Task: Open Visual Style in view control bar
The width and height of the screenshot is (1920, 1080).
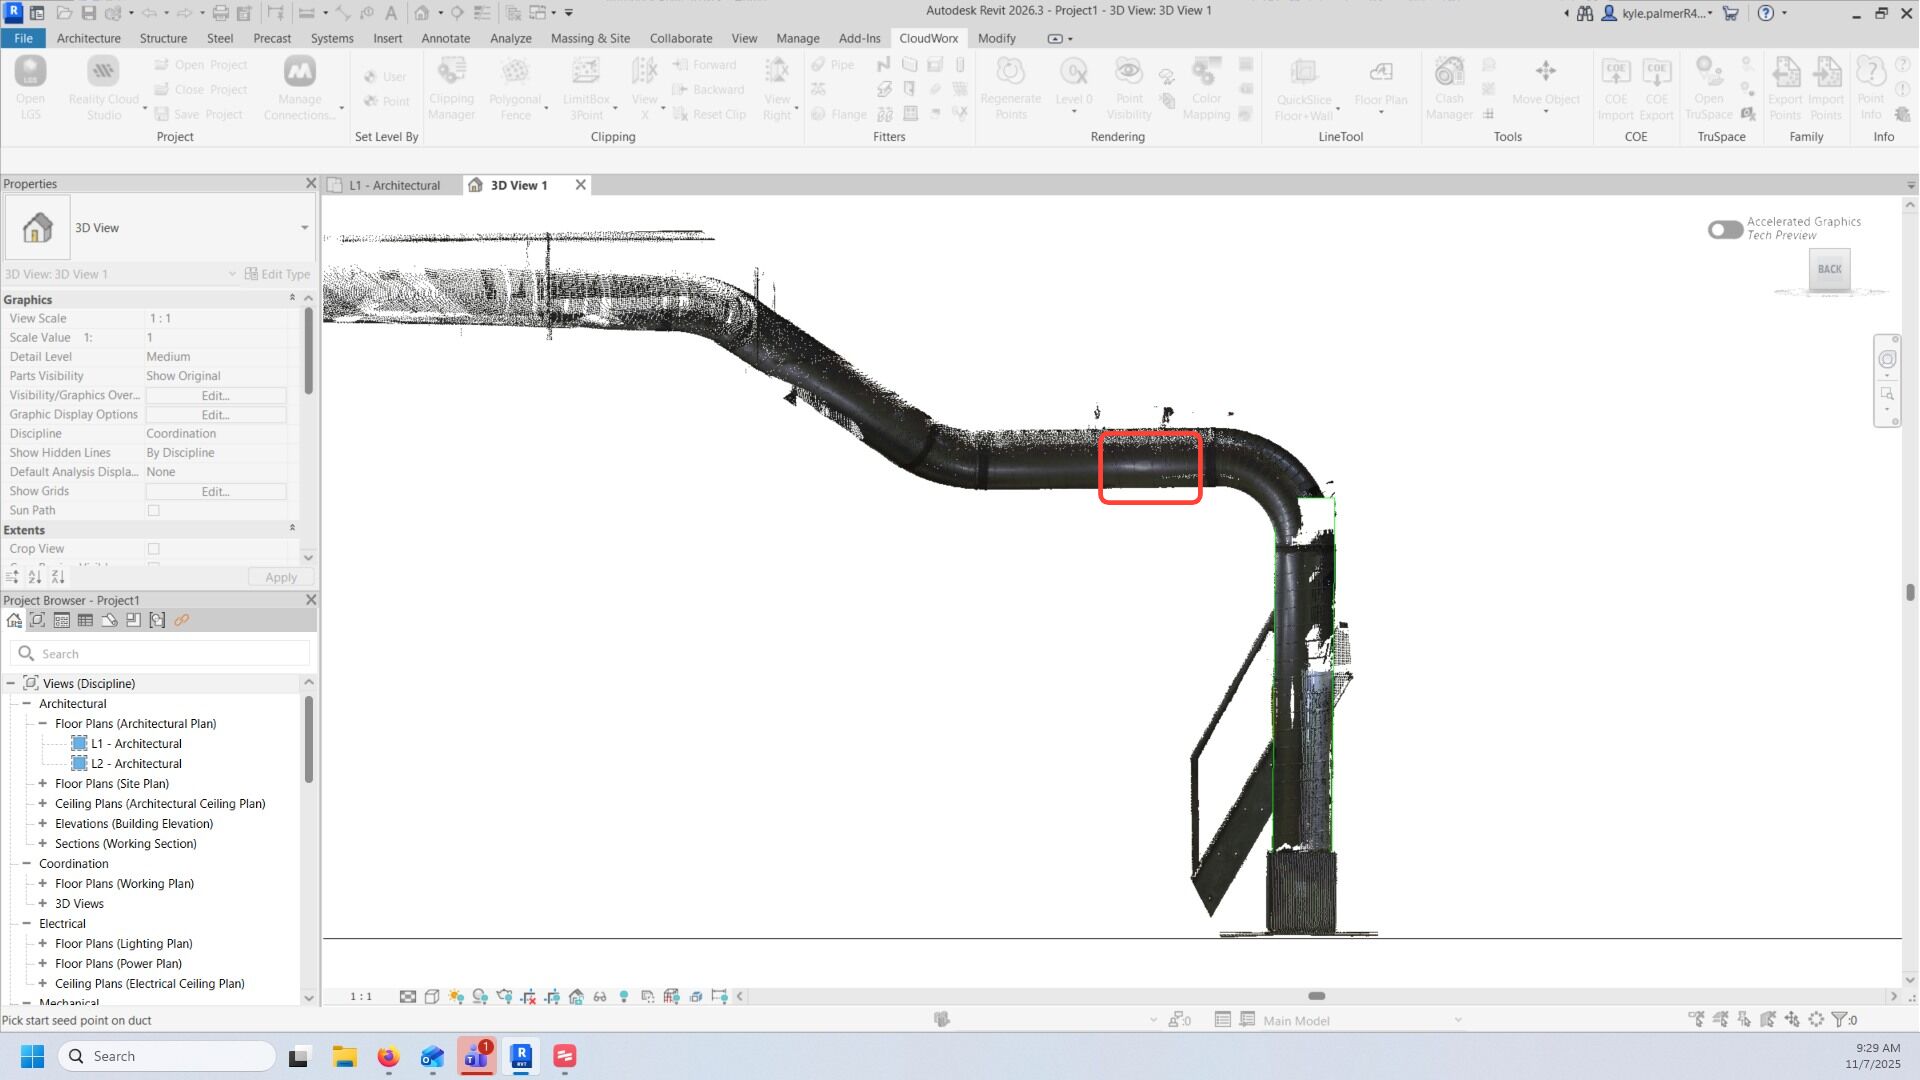Action: (432, 997)
